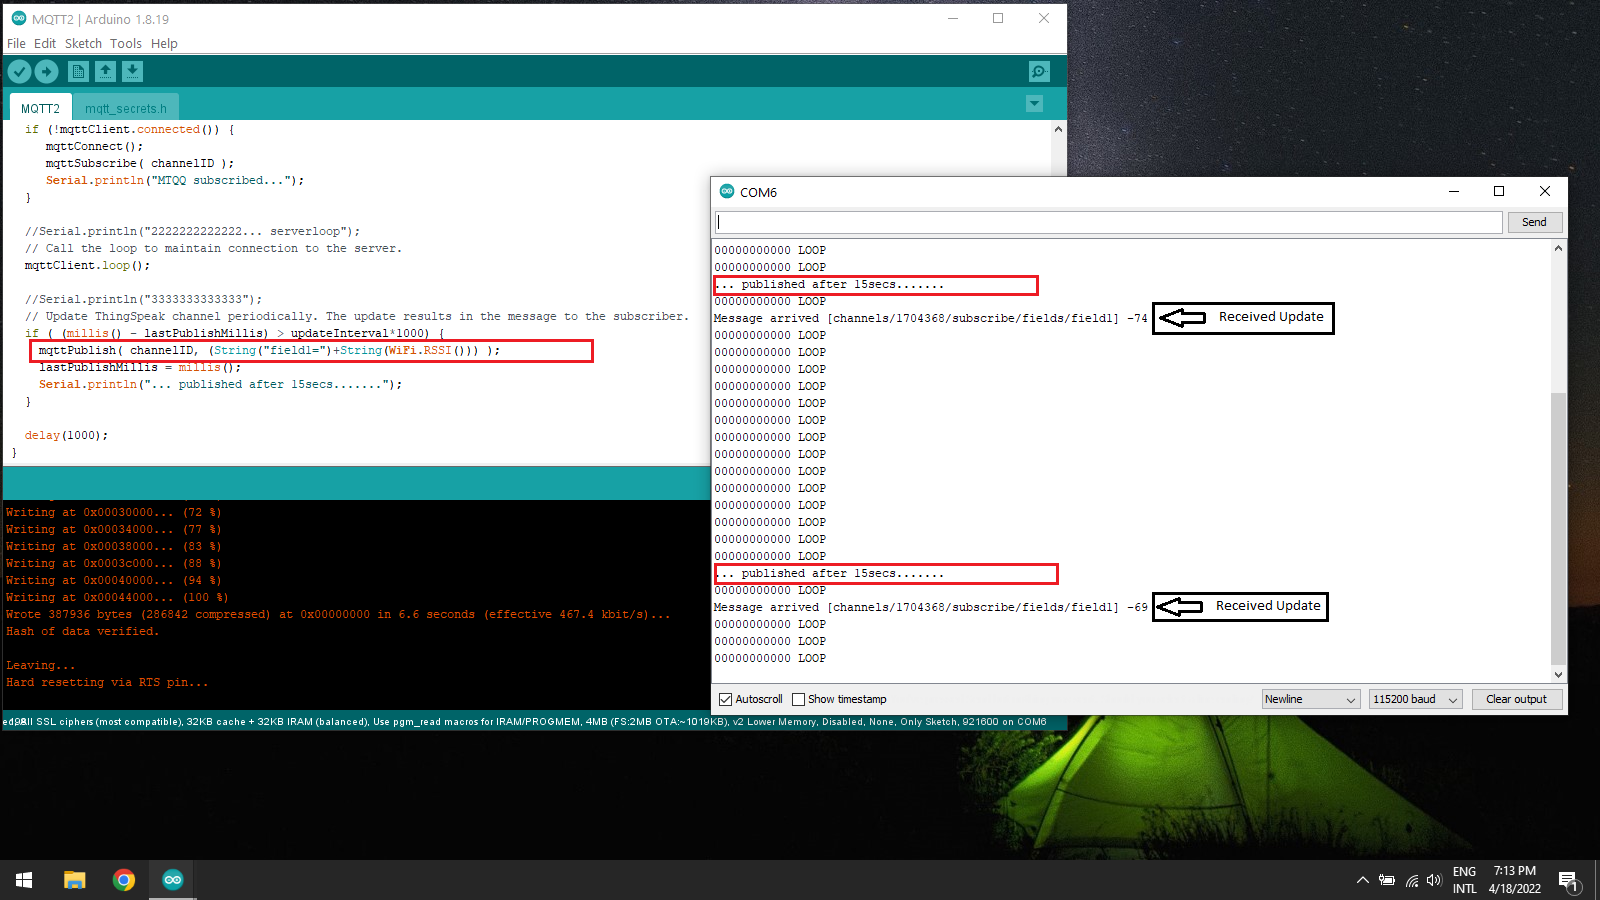Image resolution: width=1600 pixels, height=900 pixels.
Task: Open the 115200 baud rate dropdown
Action: coord(1415,700)
